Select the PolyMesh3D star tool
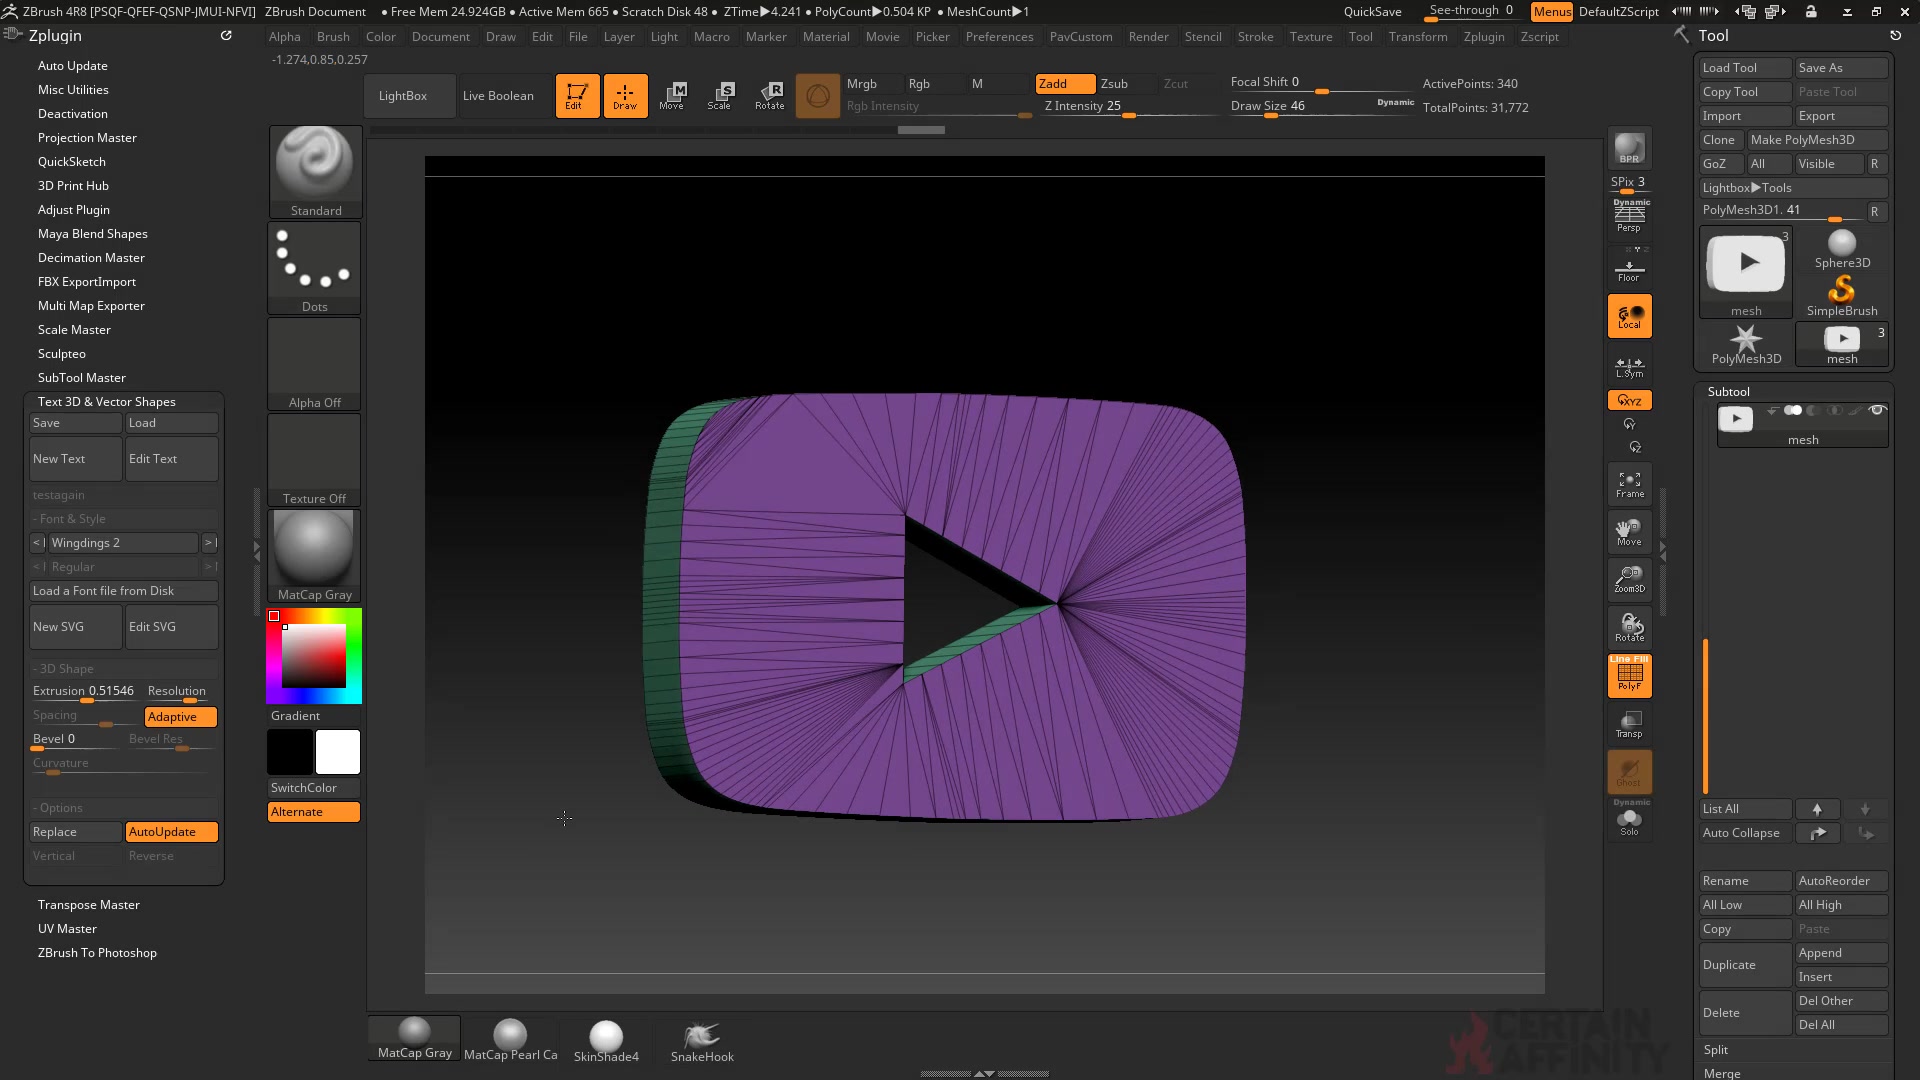 coord(1746,345)
